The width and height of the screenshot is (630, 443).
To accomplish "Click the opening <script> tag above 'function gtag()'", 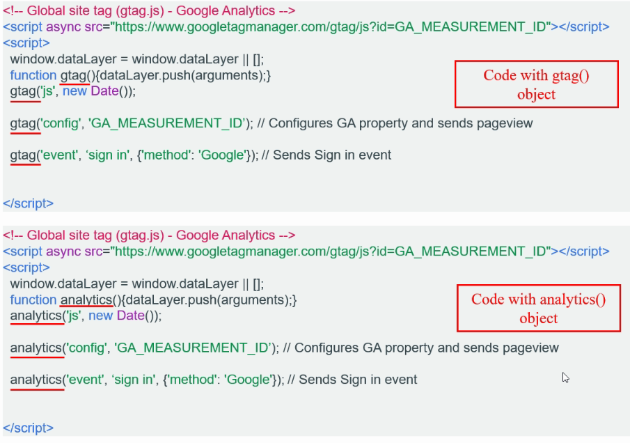I will tap(27, 43).
